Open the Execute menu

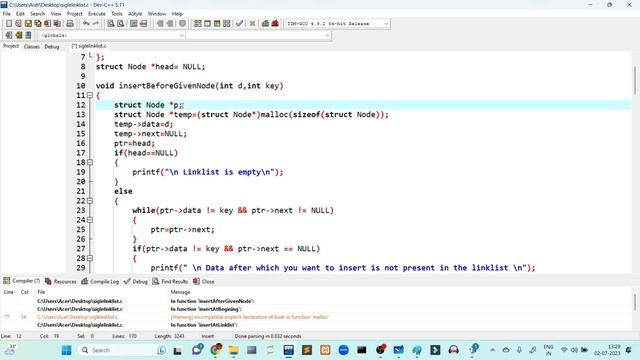pos(97,13)
